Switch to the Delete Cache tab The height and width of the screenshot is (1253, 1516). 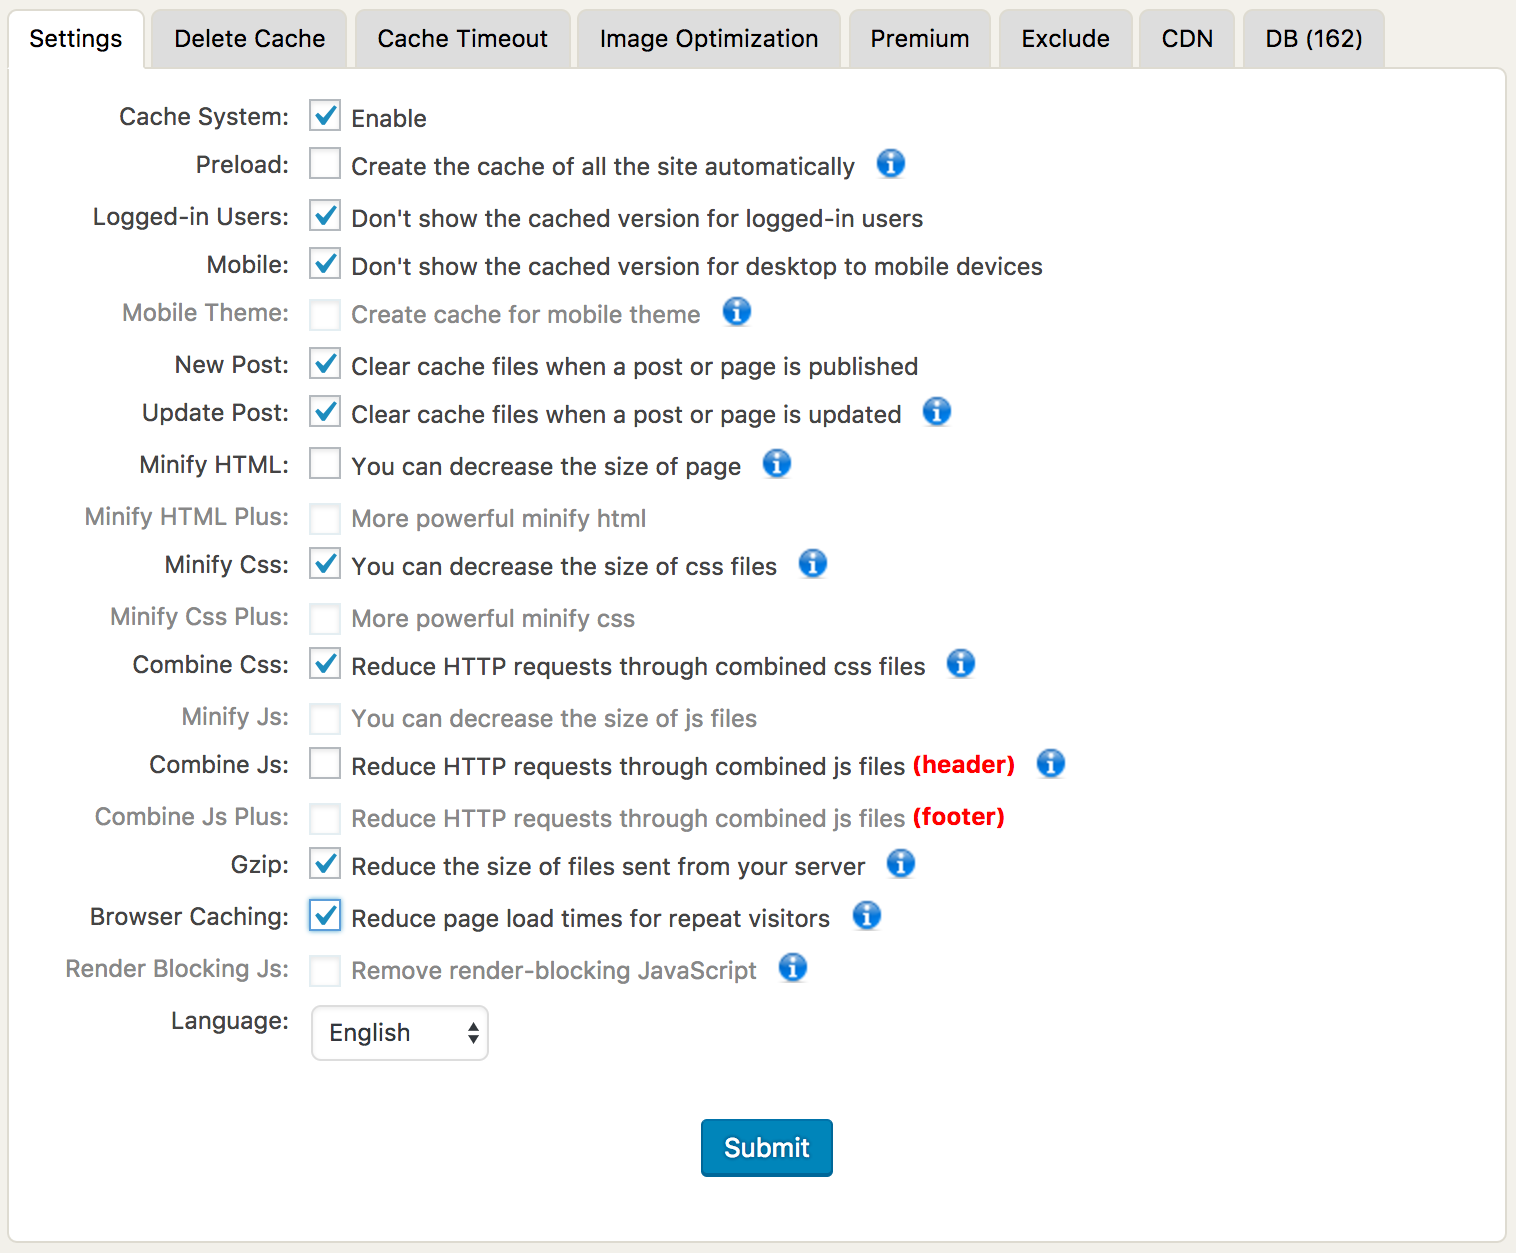[249, 39]
